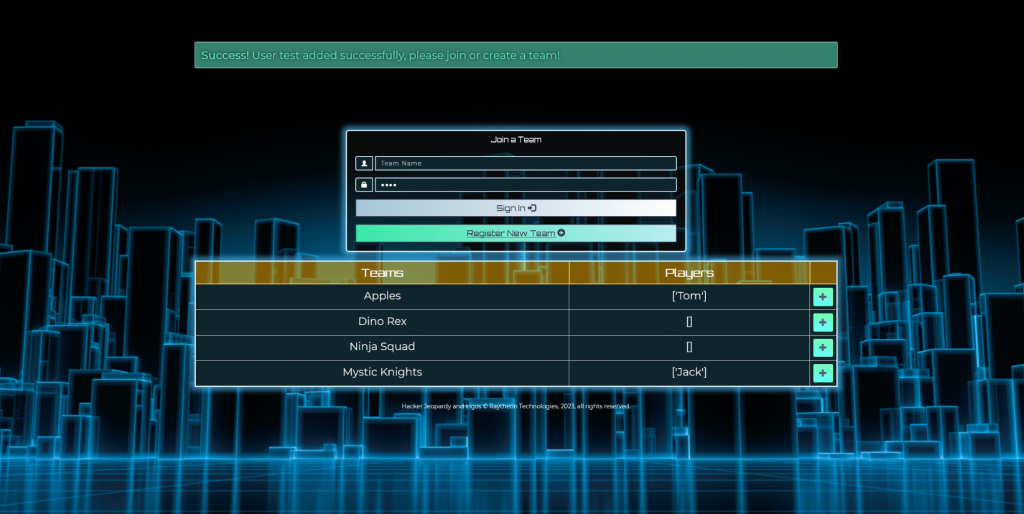The width and height of the screenshot is (1024, 514).
Task: Focus the Team Name input field
Action: (526, 163)
